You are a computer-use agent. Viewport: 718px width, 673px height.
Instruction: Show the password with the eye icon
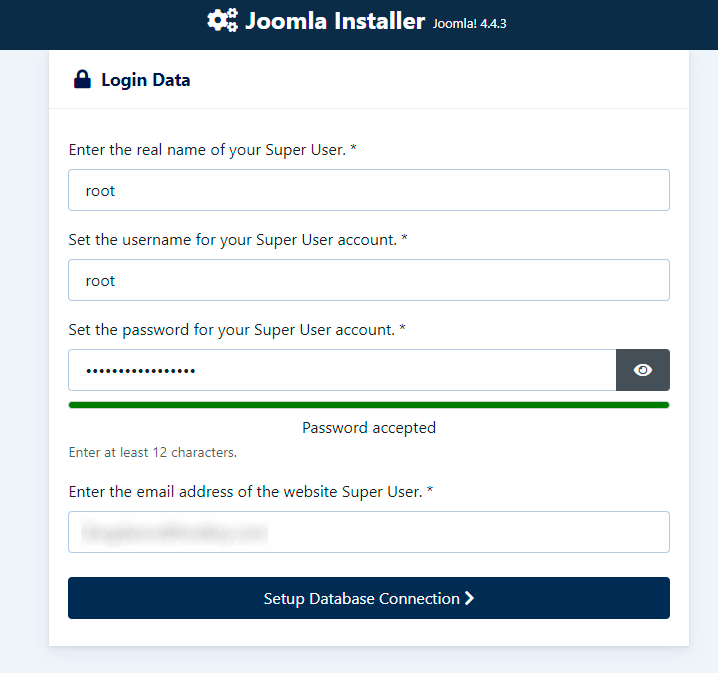(643, 370)
